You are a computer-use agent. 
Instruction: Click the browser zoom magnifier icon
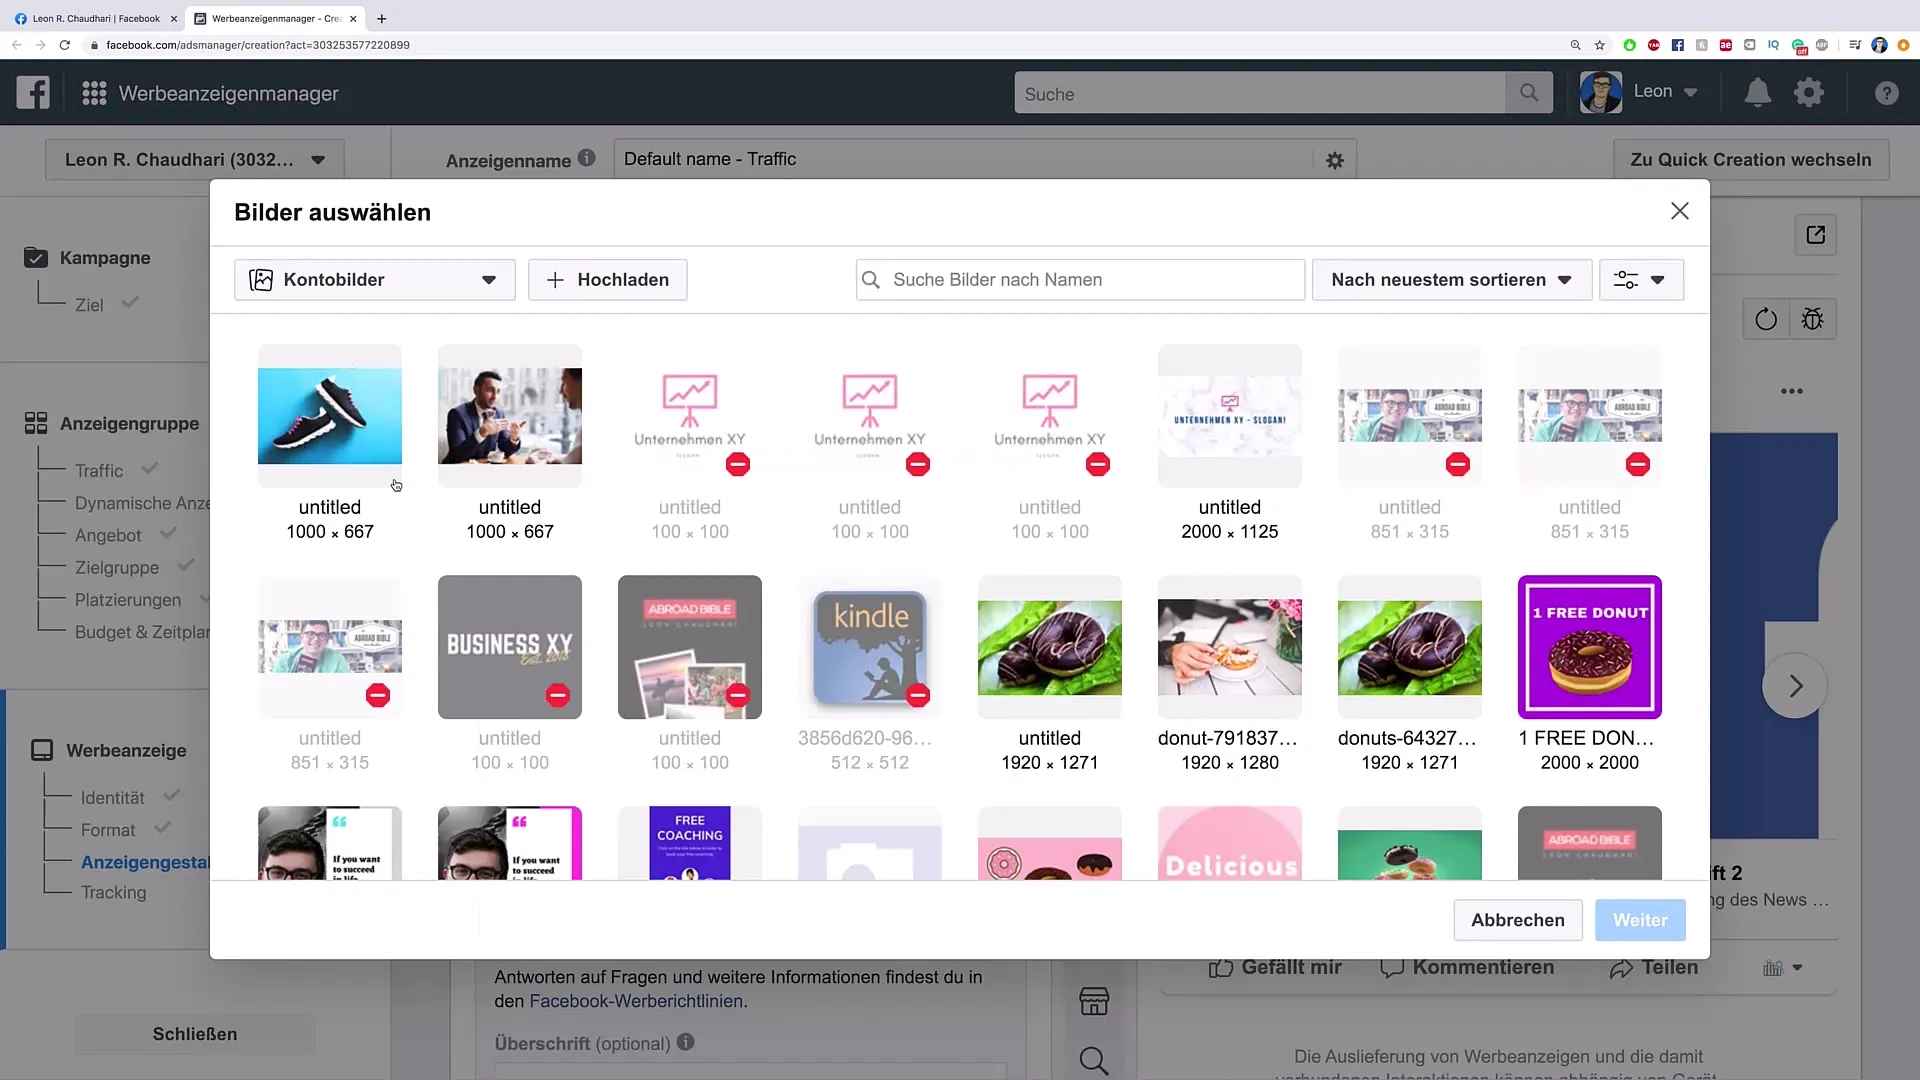click(x=1576, y=45)
